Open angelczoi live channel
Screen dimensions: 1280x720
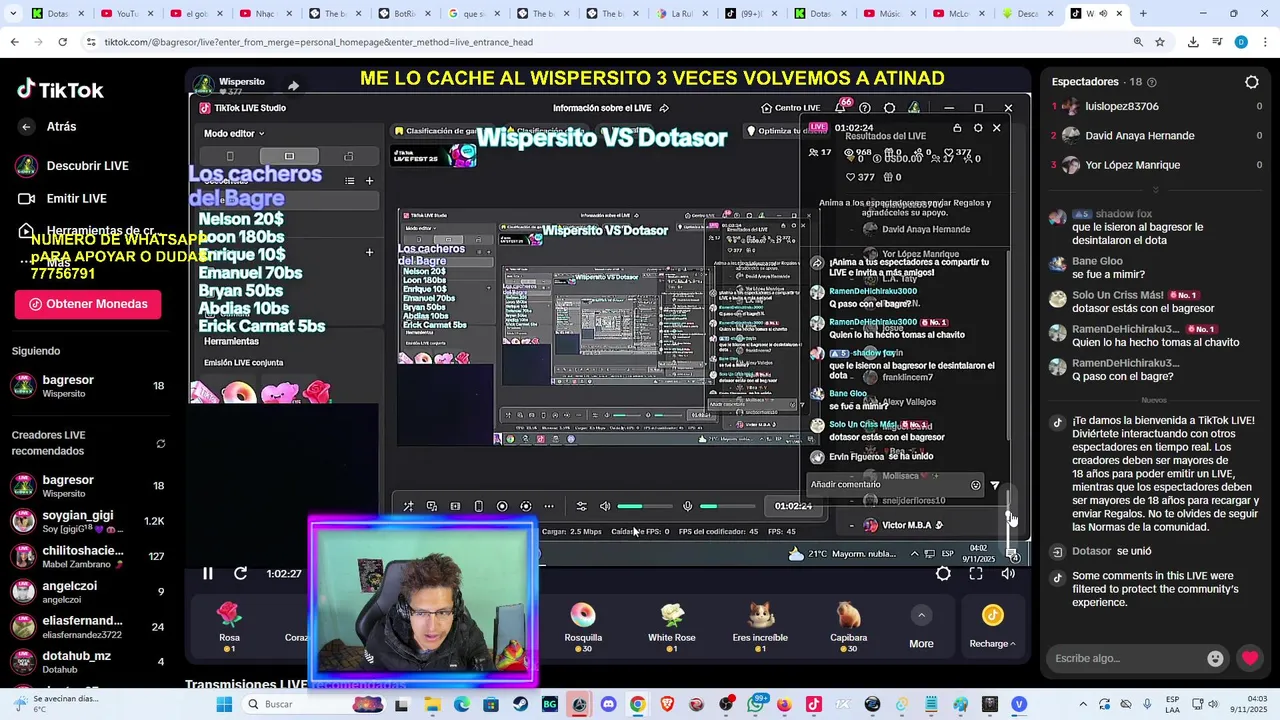(88, 592)
